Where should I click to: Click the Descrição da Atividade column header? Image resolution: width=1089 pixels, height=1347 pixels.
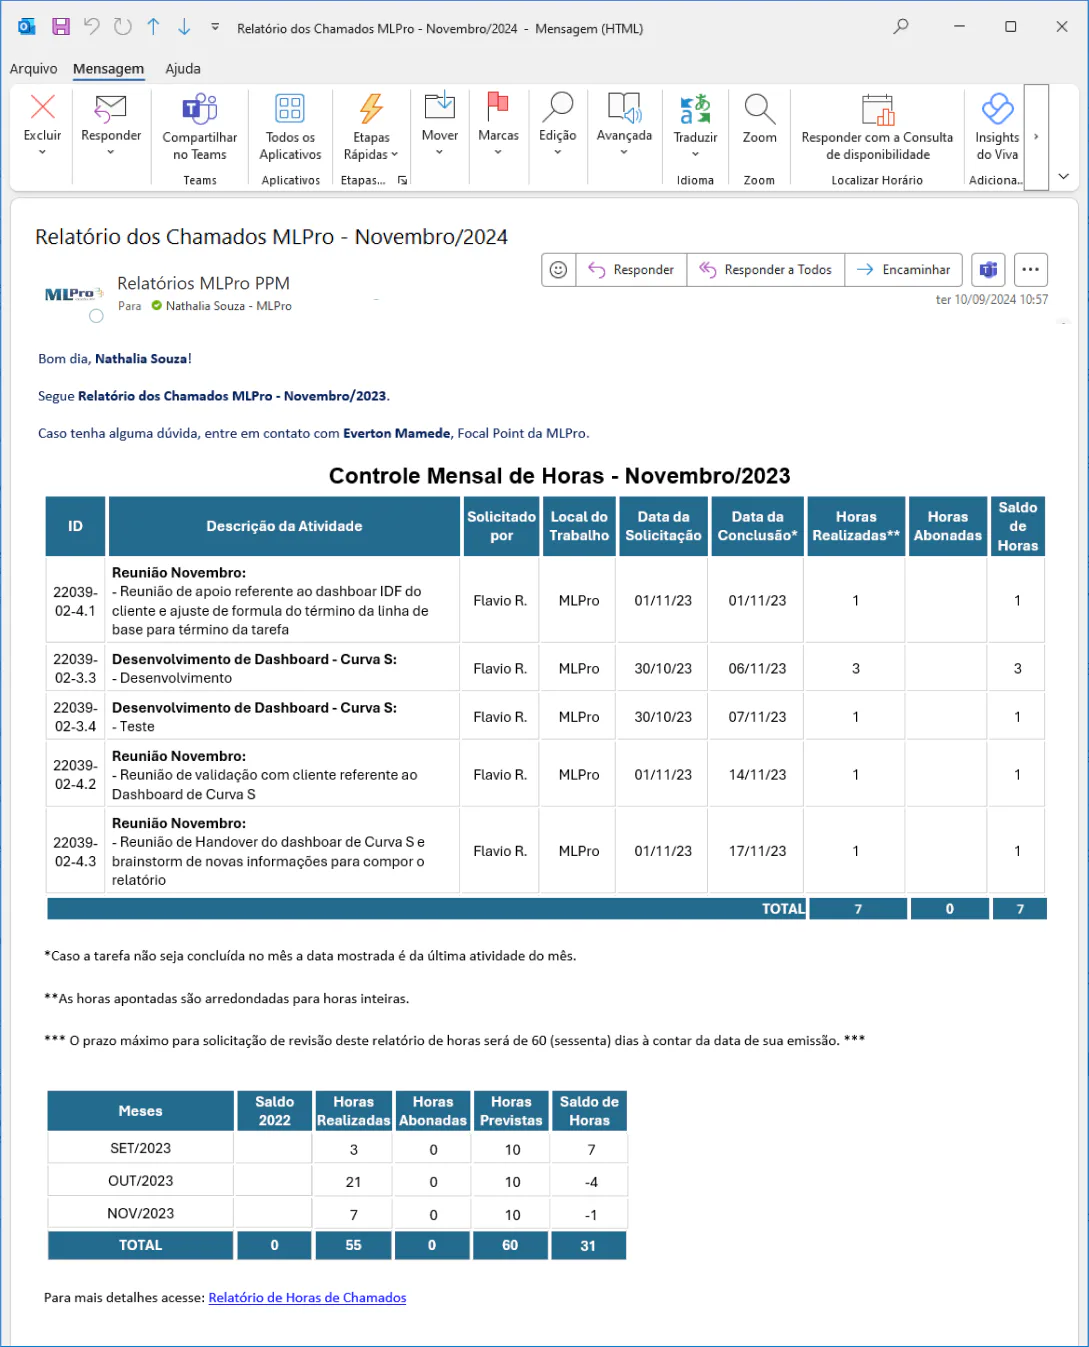[x=284, y=526]
